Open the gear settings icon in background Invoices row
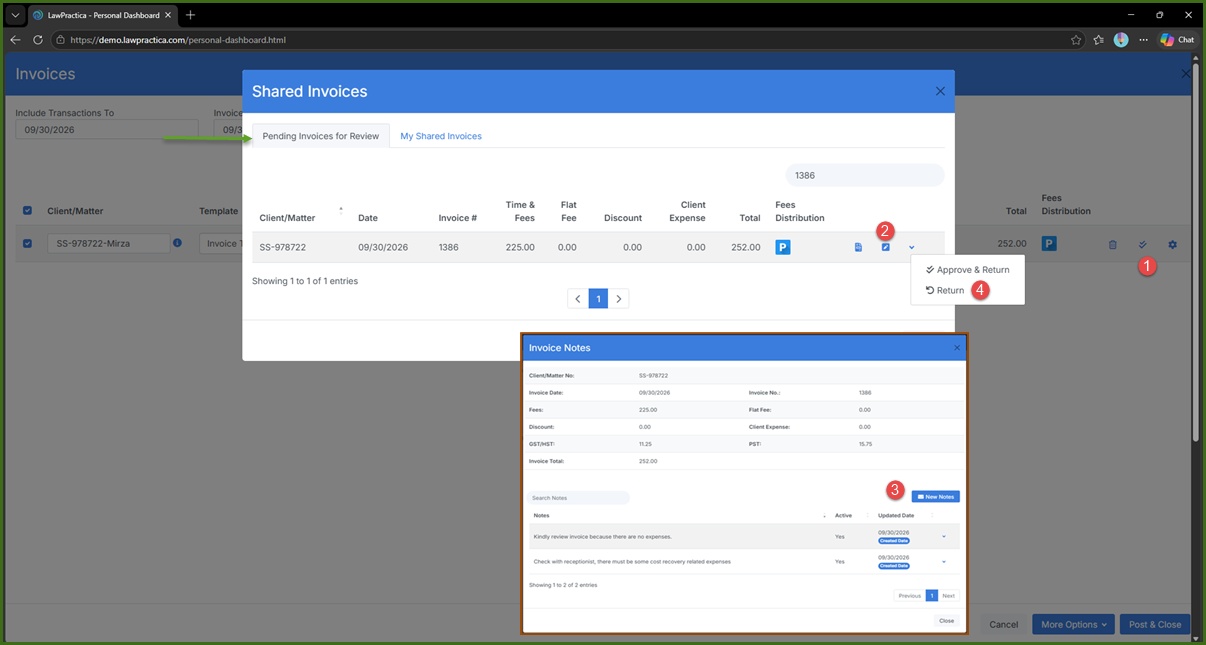Screen dimensions: 1206x645 (x=1173, y=244)
